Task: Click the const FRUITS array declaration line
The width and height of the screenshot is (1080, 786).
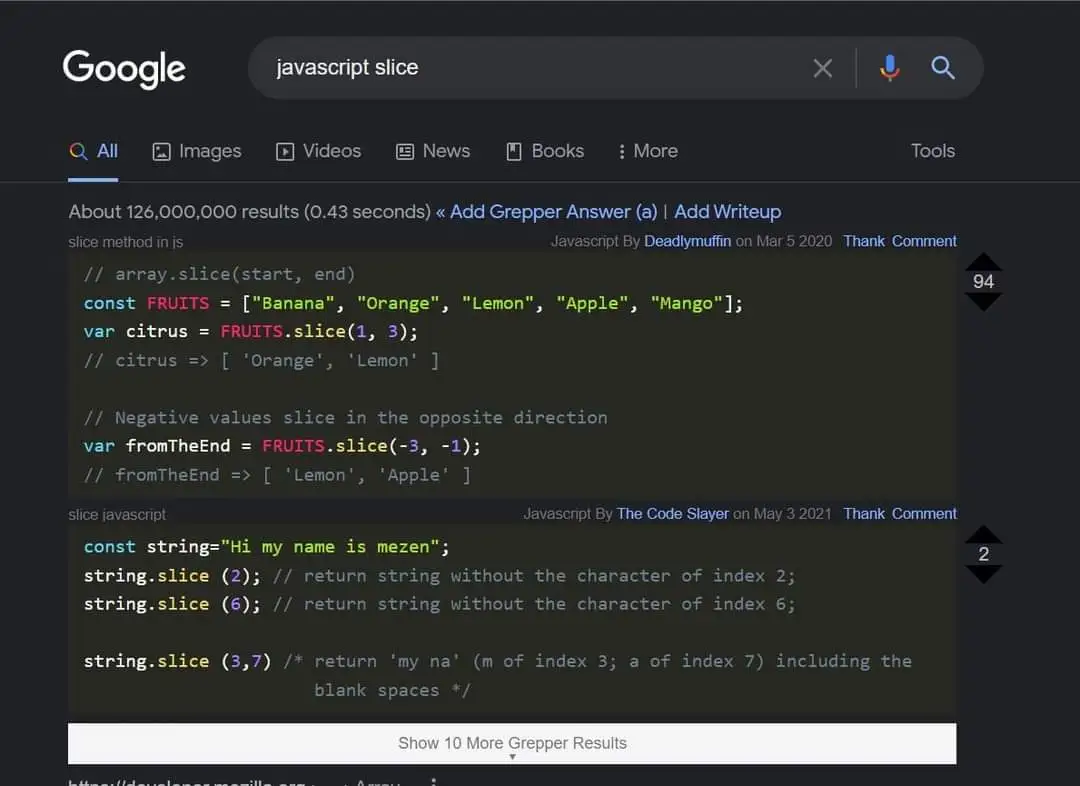Action: click(x=413, y=304)
